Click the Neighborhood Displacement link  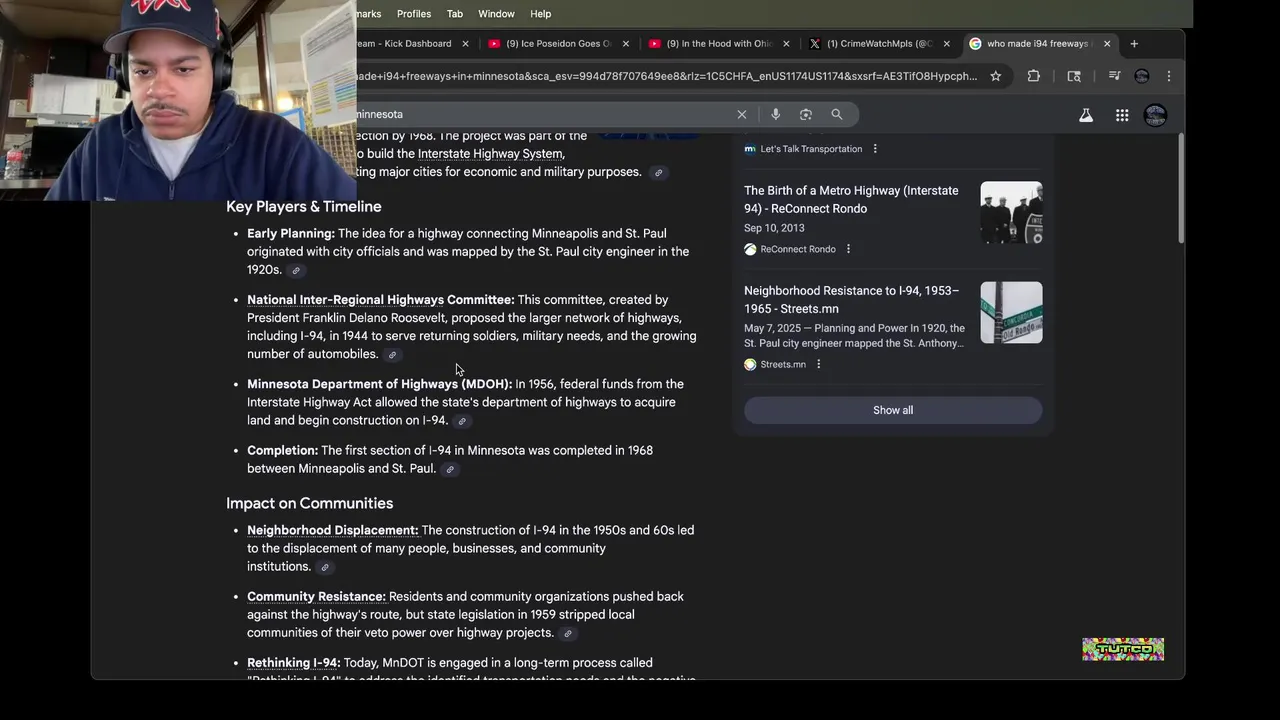coord(333,530)
